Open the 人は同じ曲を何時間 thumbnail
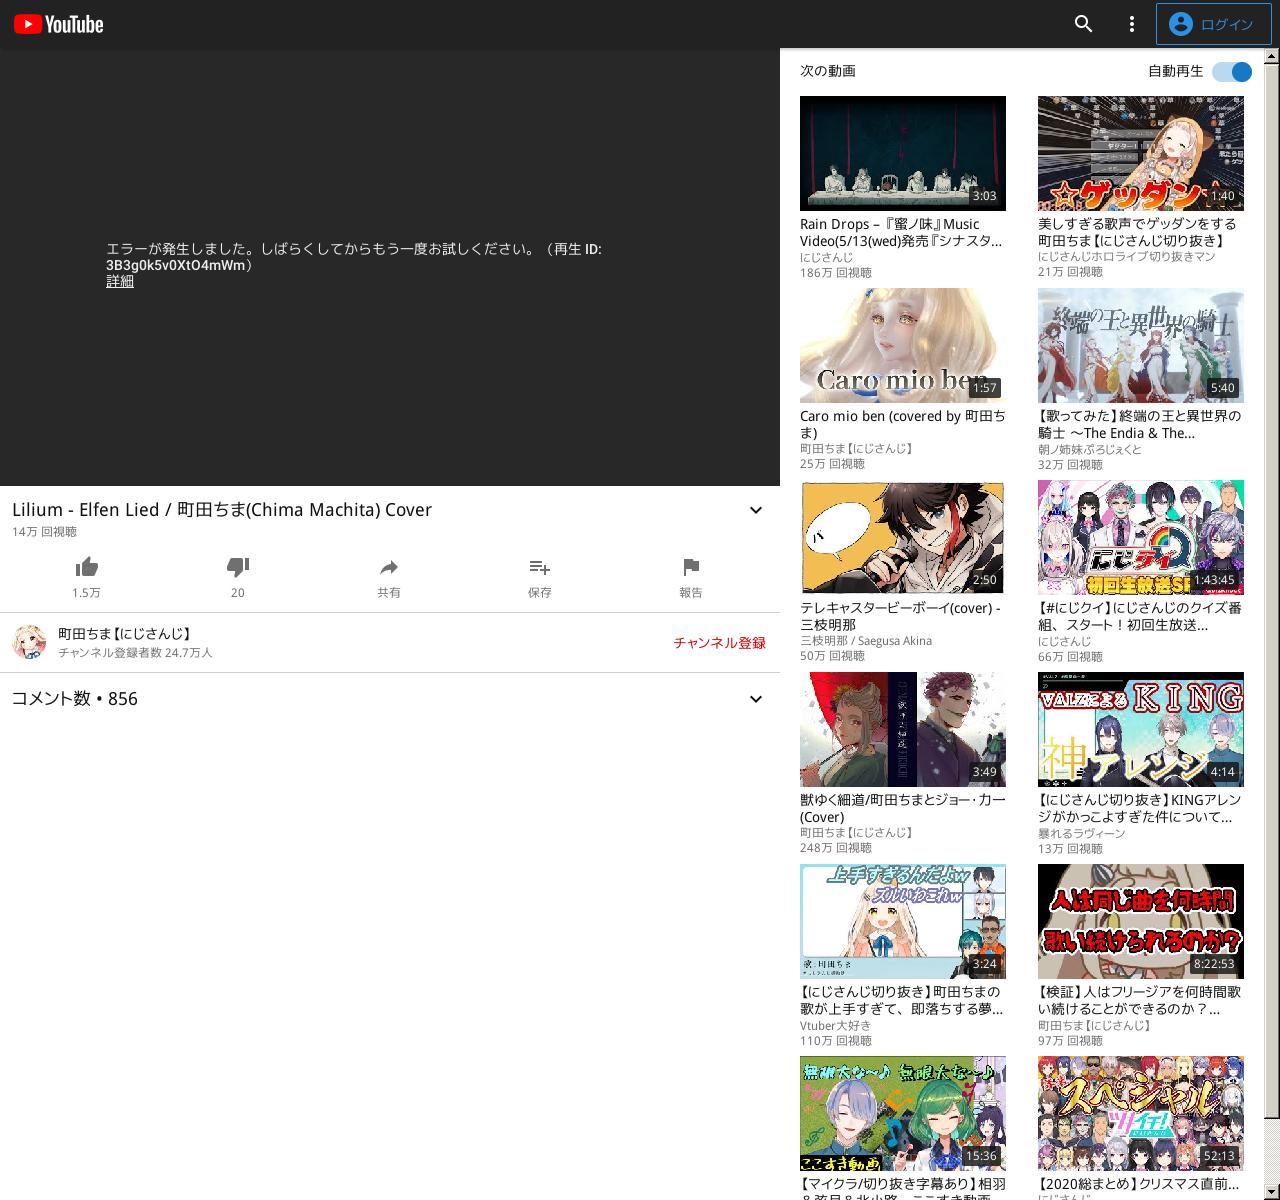 pyautogui.click(x=1141, y=921)
